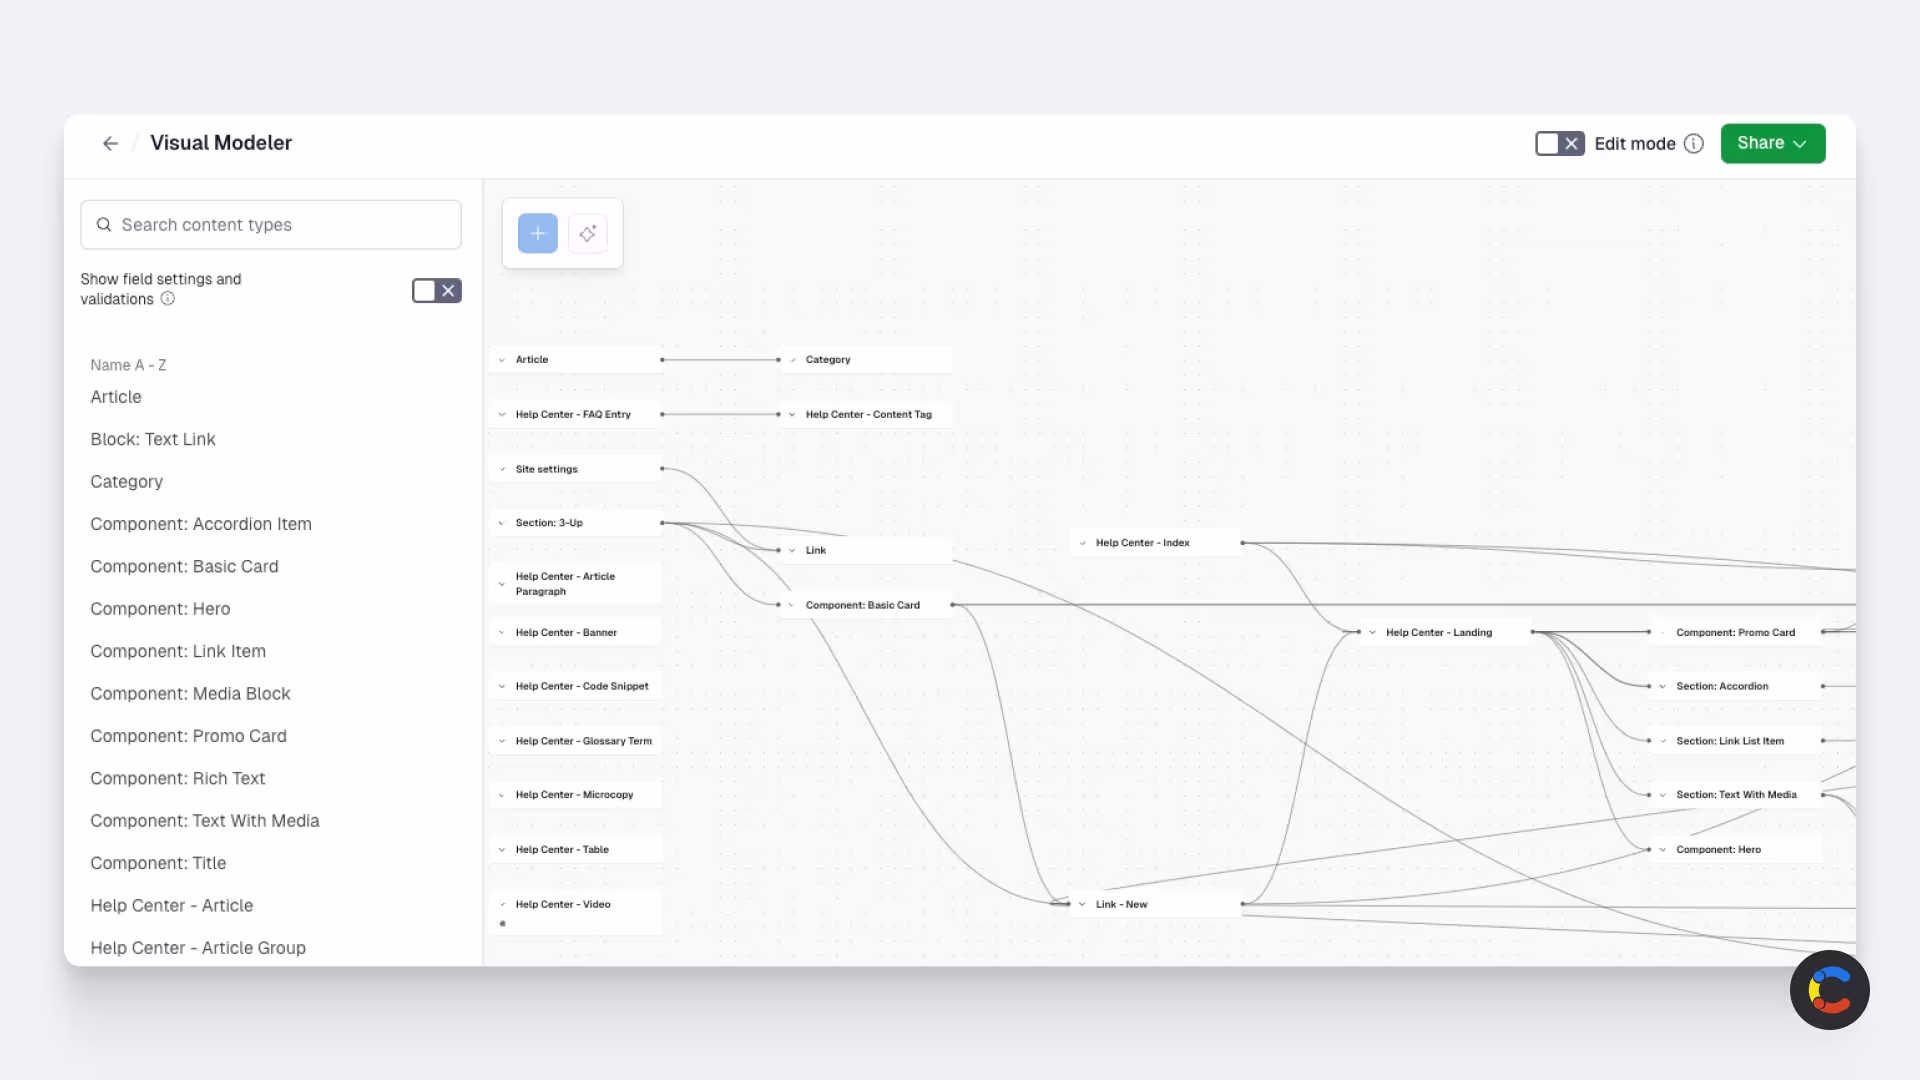
Task: Click the auto-arrange sparkle icon
Action: [588, 233]
